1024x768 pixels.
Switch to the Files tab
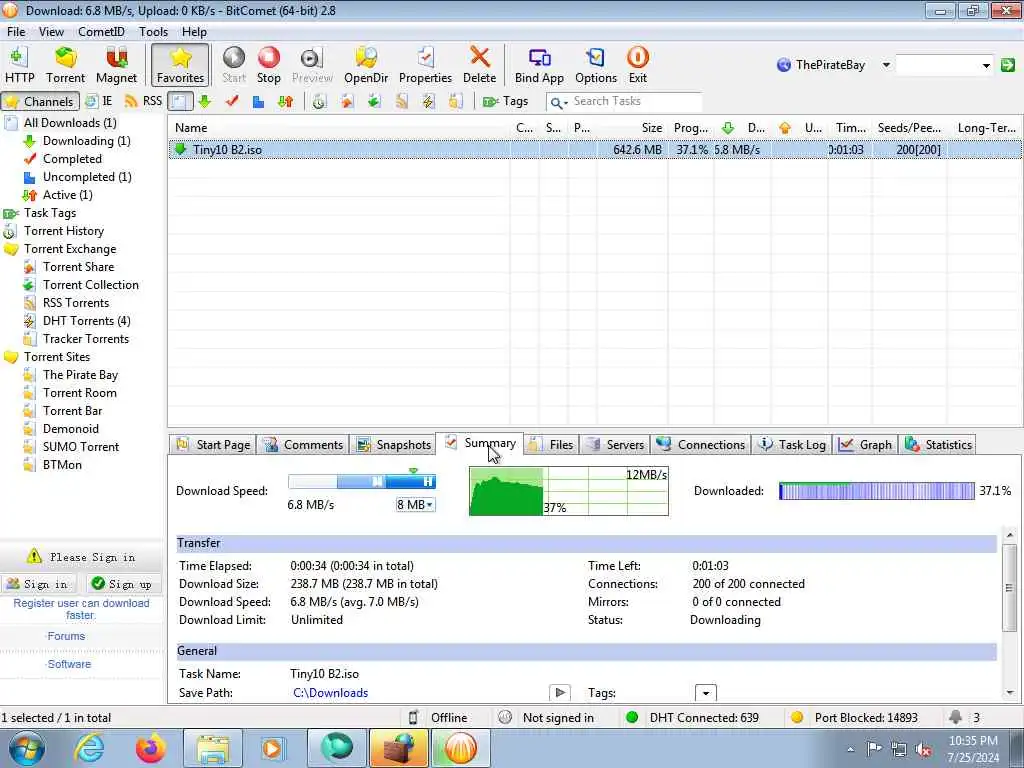[x=552, y=445]
